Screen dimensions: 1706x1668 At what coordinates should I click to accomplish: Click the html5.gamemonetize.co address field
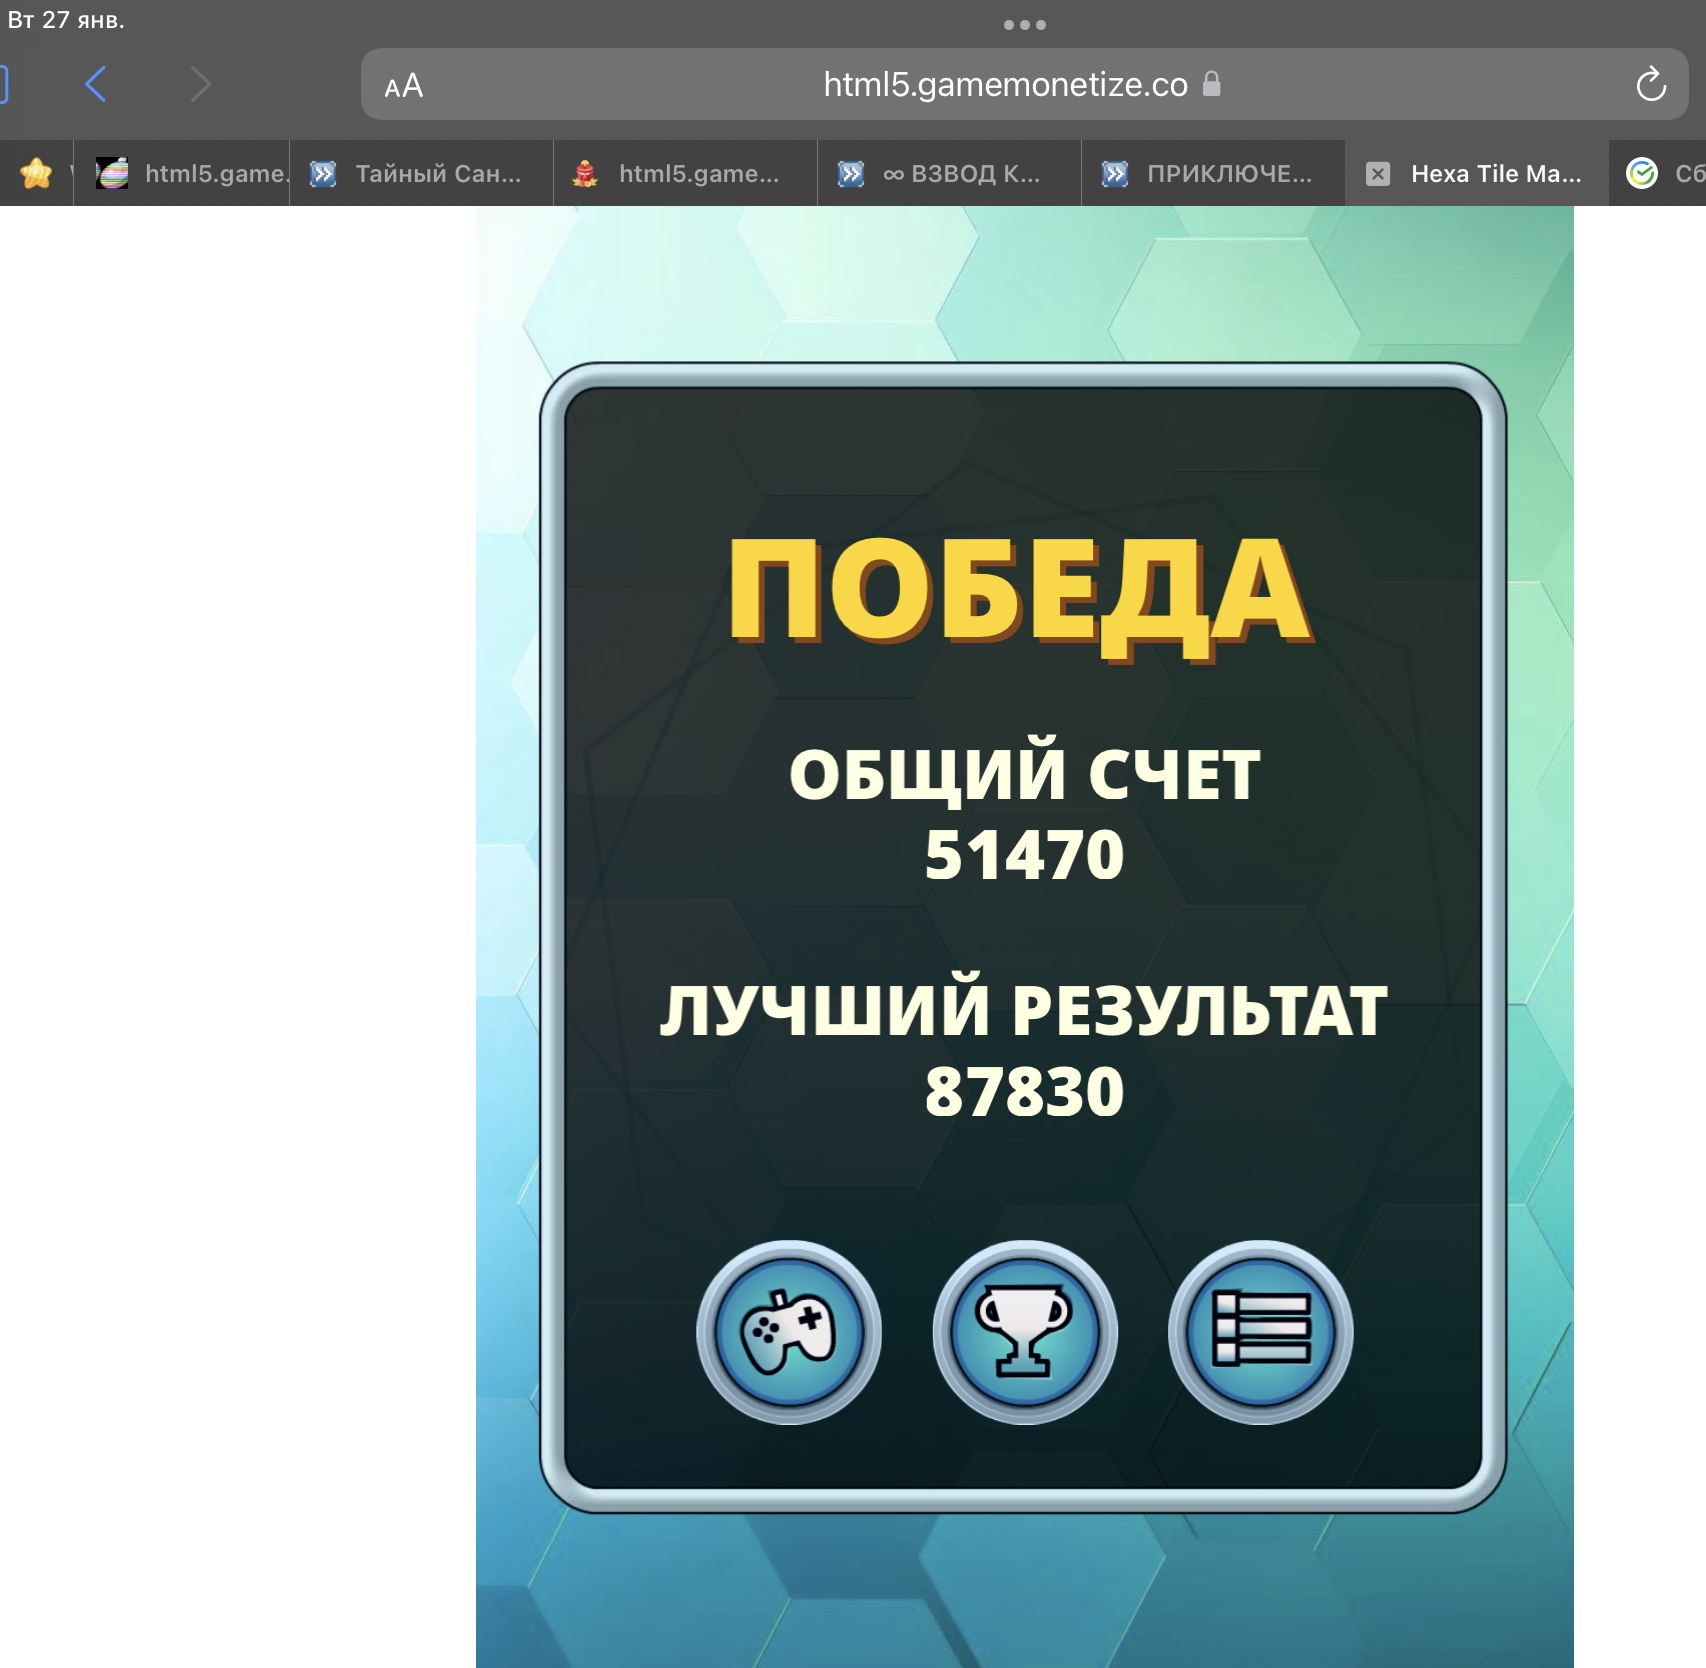click(x=1005, y=85)
